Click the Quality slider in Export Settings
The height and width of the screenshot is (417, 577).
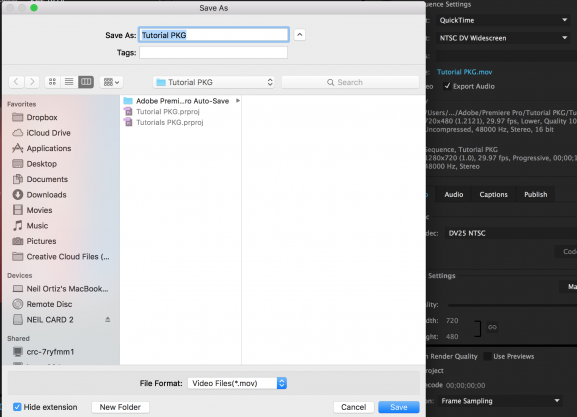pyautogui.click(x=513, y=305)
